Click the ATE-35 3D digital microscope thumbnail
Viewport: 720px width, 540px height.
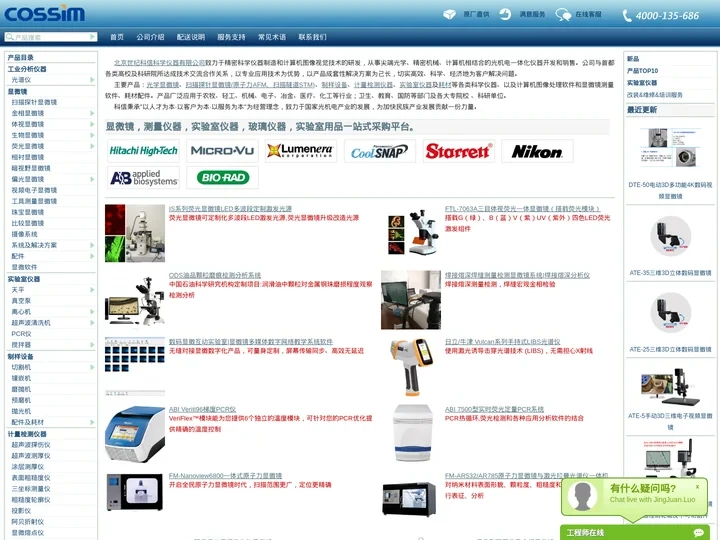point(670,236)
